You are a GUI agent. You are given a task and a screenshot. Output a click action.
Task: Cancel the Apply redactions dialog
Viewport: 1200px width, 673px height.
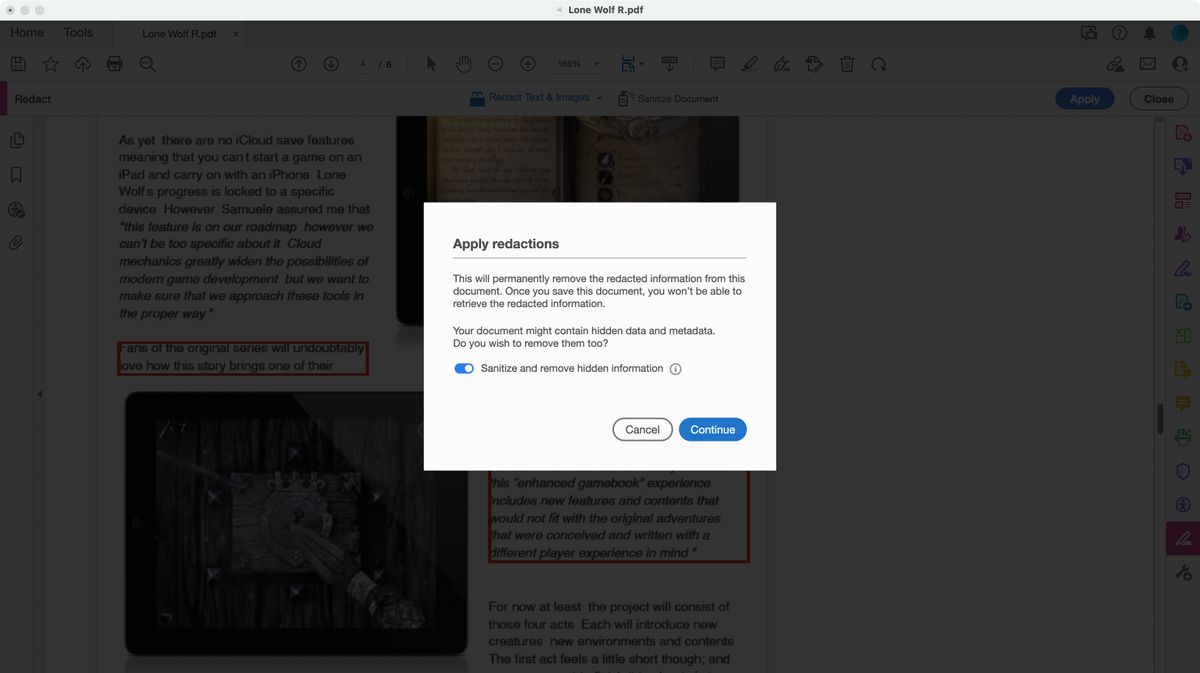click(642, 429)
